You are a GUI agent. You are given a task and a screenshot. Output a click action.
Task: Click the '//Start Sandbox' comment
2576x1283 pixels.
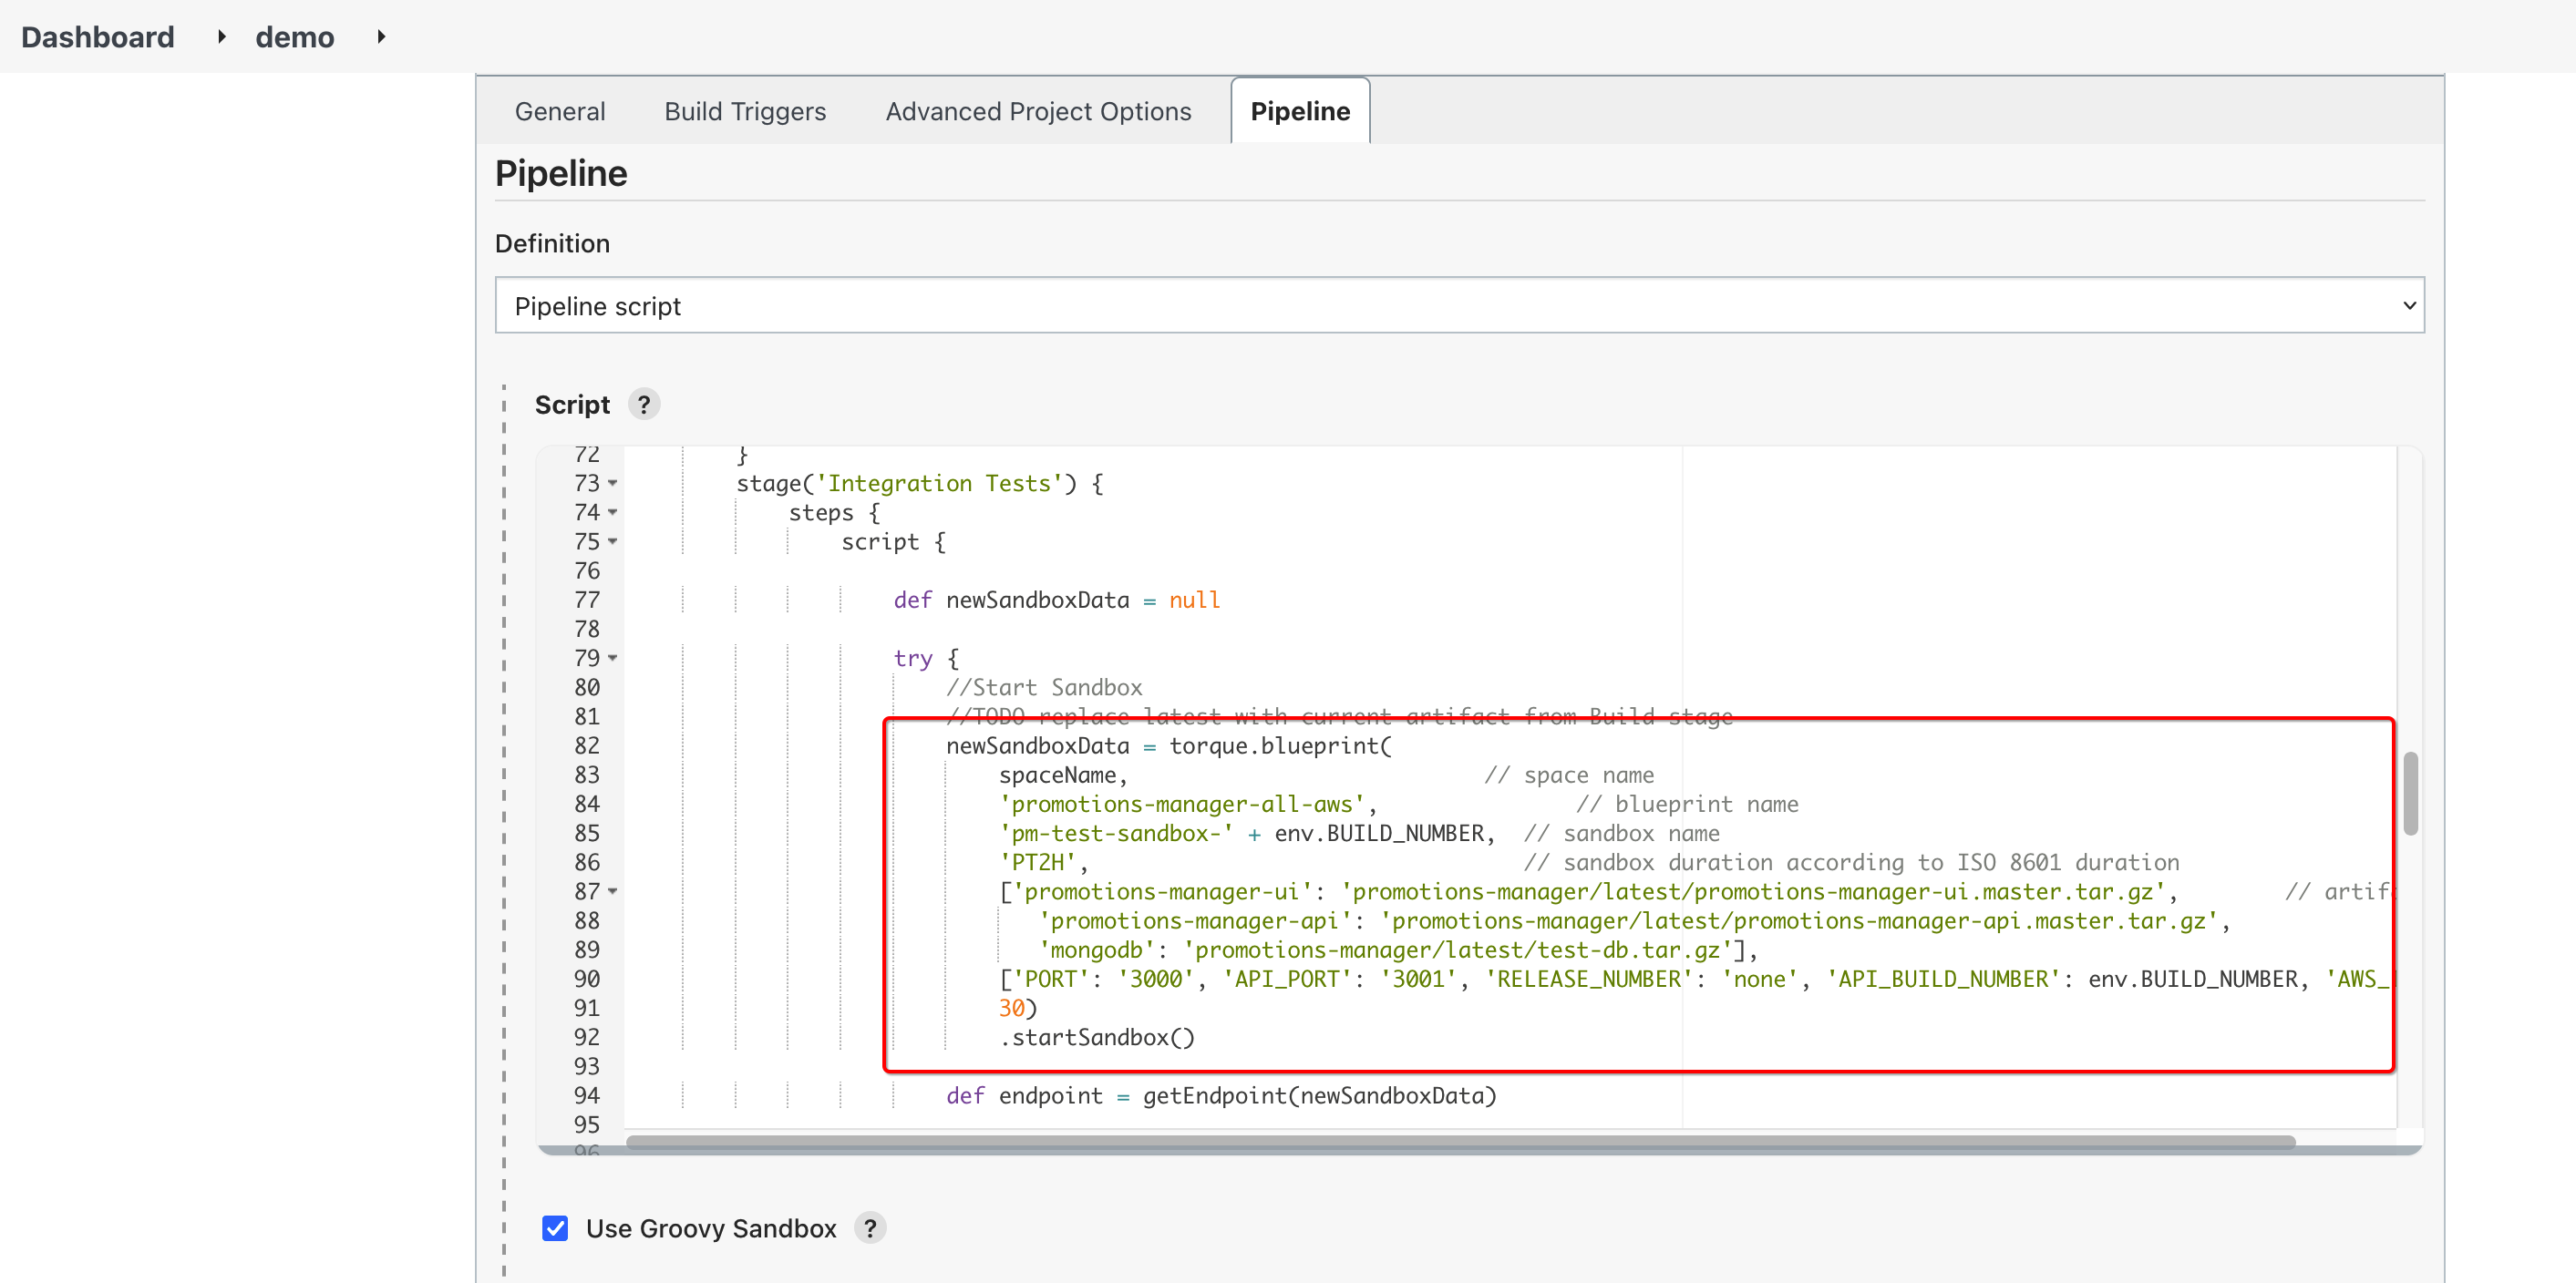tap(1044, 688)
